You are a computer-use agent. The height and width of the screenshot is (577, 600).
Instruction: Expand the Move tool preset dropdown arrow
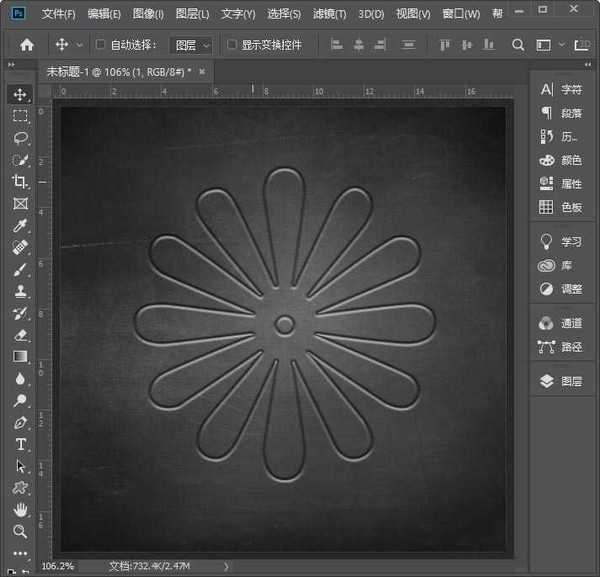[79, 45]
